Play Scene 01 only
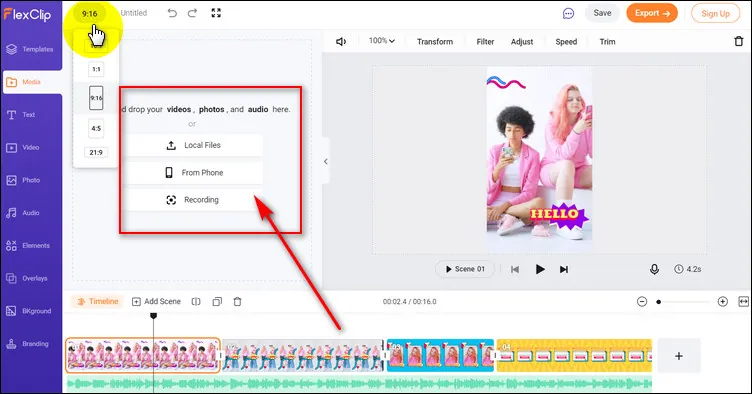 [465, 269]
